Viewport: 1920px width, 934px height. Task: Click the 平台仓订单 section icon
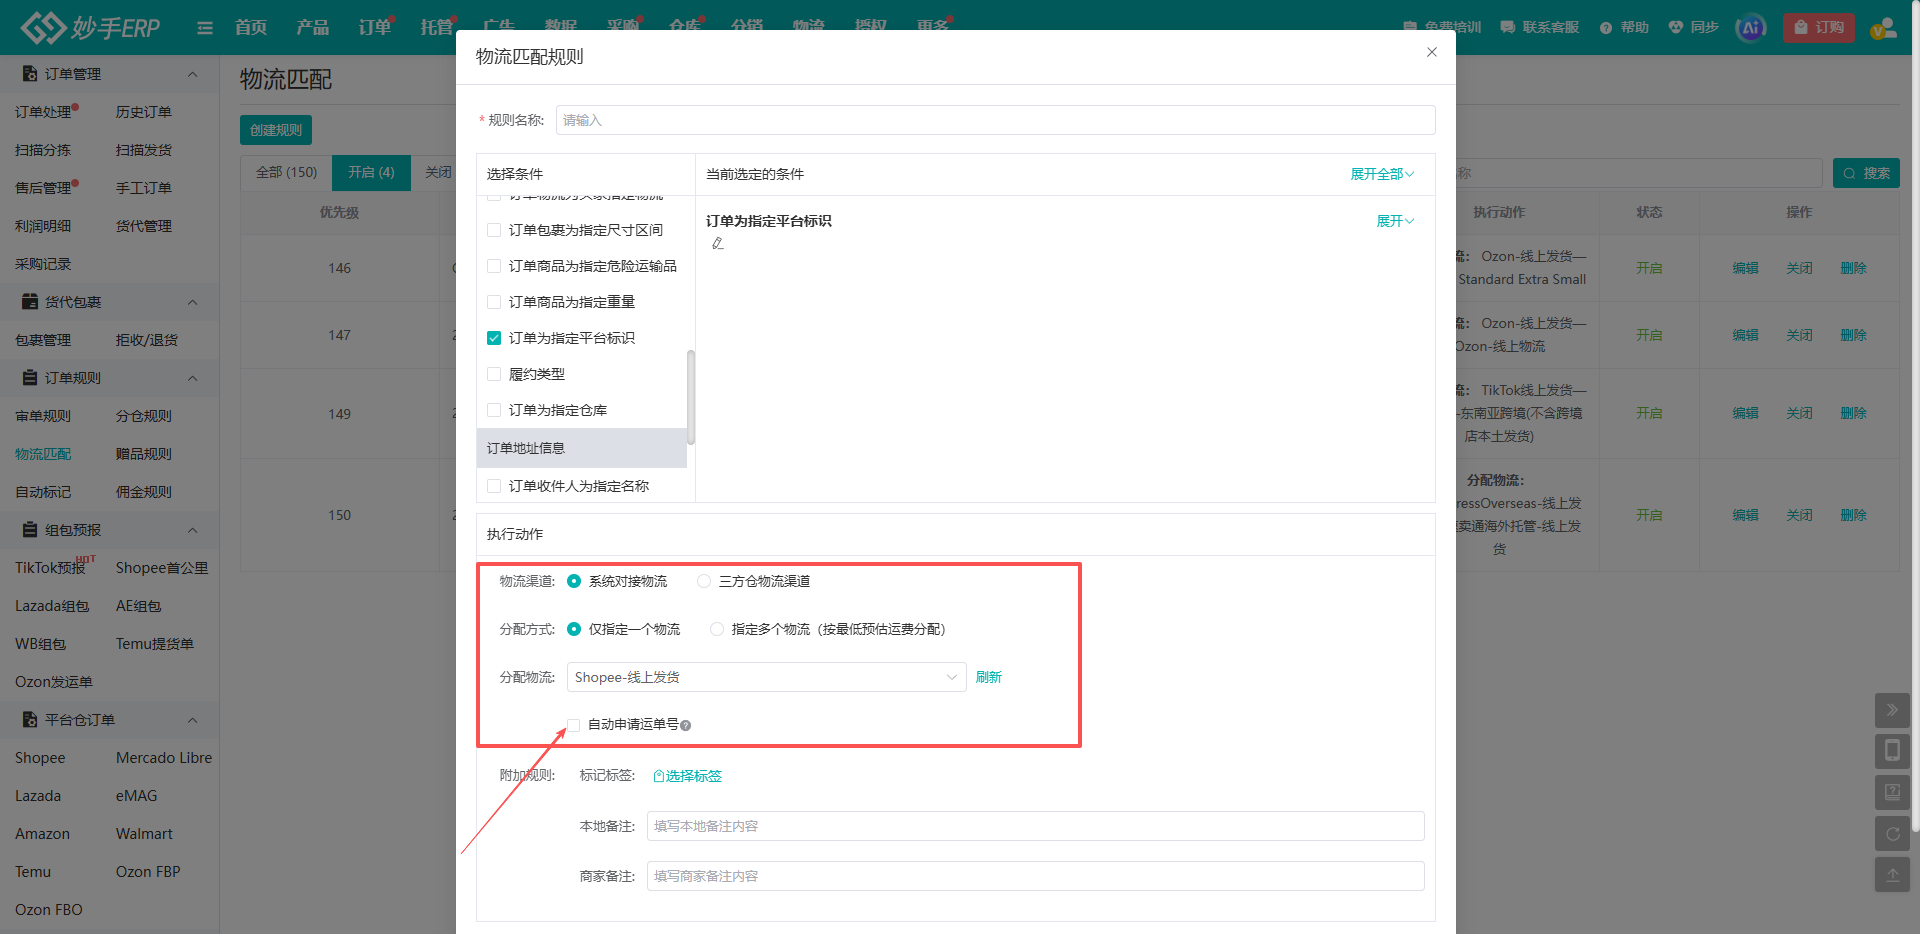pos(30,720)
